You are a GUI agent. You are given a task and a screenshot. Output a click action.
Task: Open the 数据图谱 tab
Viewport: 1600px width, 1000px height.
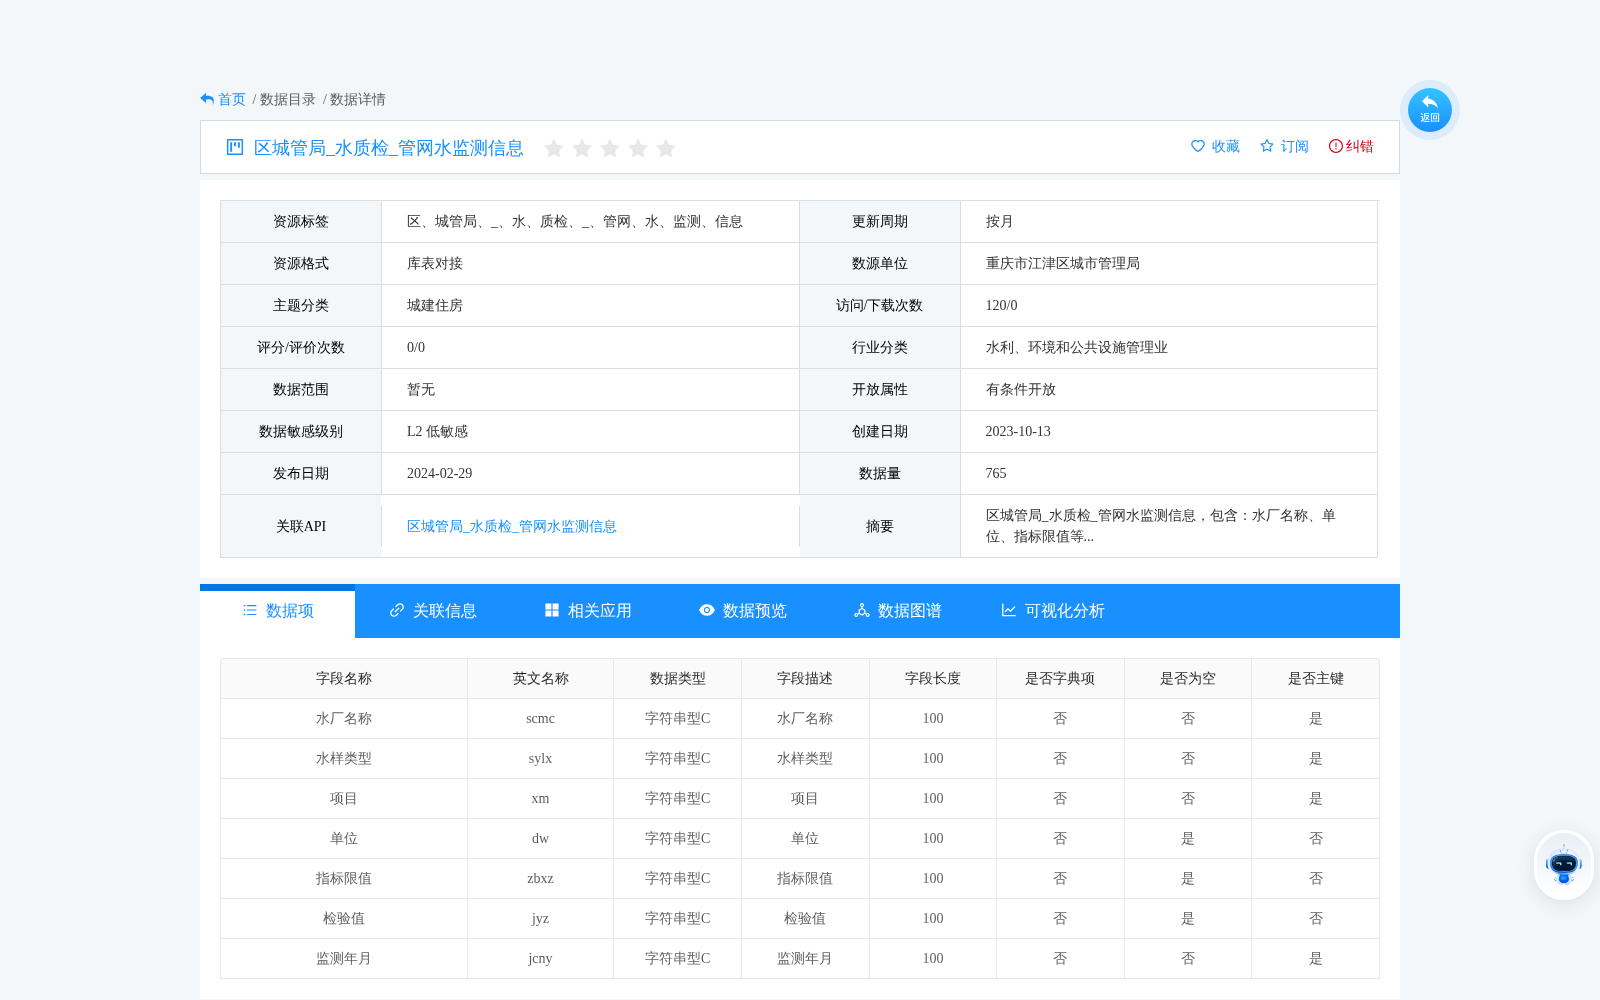click(898, 611)
